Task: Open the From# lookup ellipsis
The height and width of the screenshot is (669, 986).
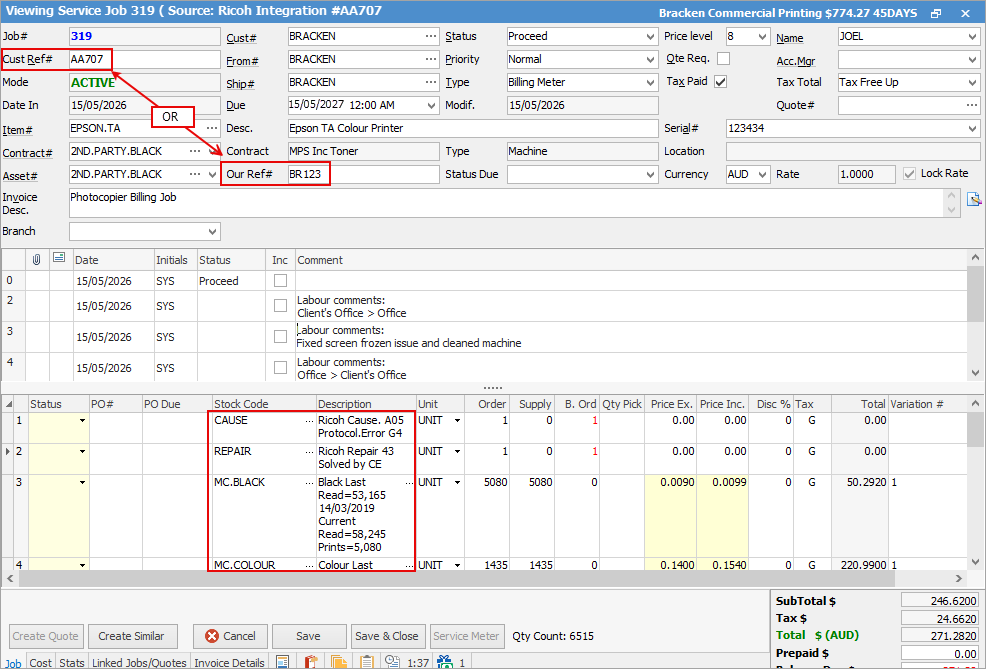Action: click(431, 59)
